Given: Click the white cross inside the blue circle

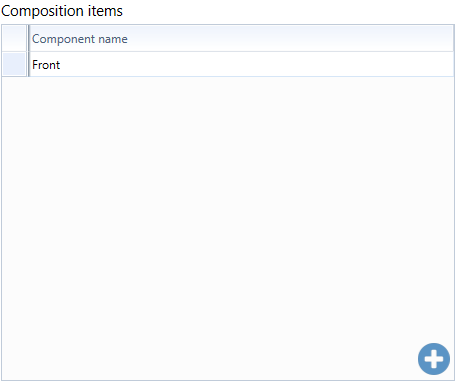Looking at the screenshot, I should pos(434,359).
